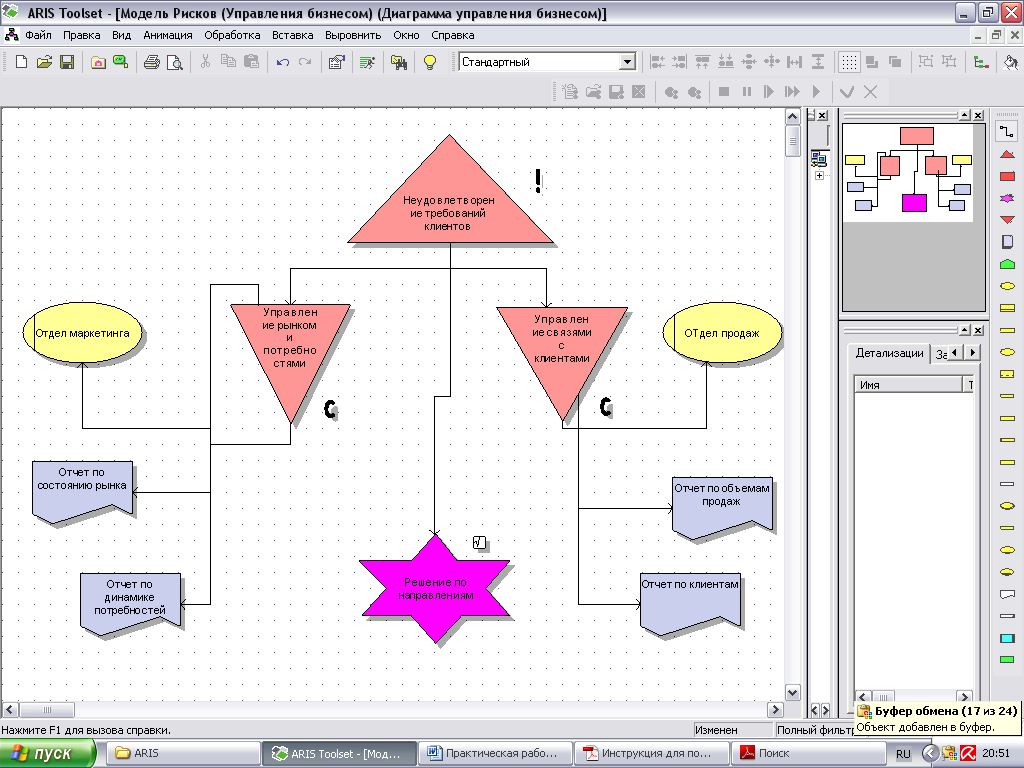Screen dimensions: 1024x768
Task: Select the Решение по направлениям star shape
Action: (436, 588)
